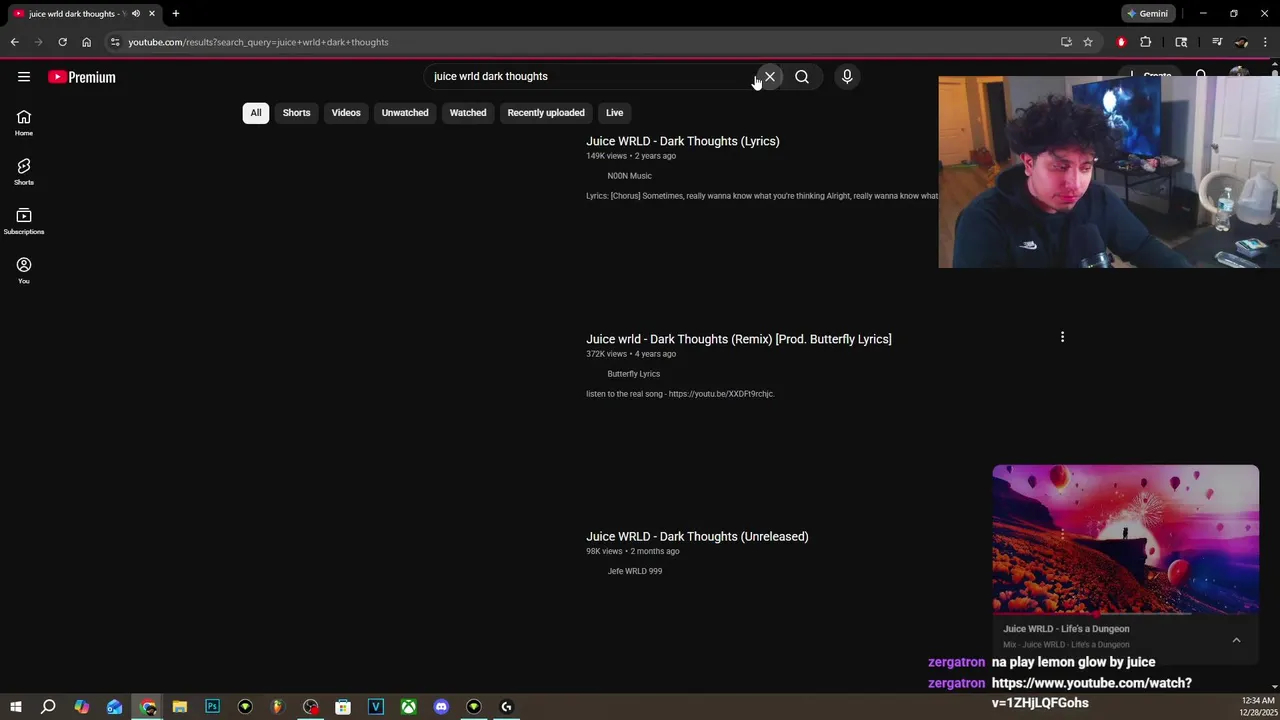Screen dimensions: 1280x720
Task: Open the Butterfly Lyrics channel
Action: tap(633, 374)
